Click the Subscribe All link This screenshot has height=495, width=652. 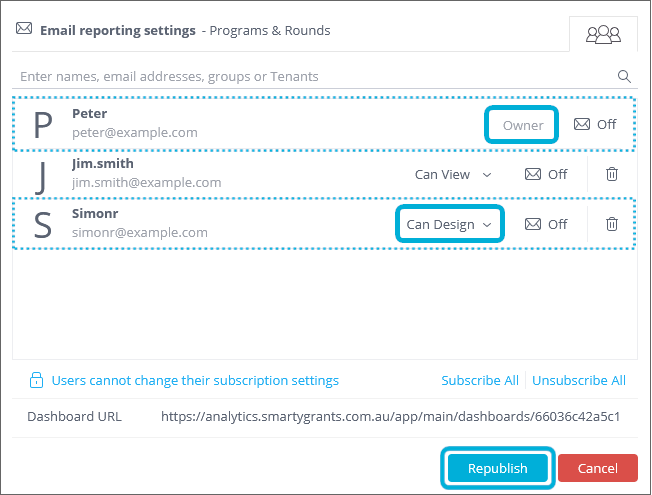480,380
